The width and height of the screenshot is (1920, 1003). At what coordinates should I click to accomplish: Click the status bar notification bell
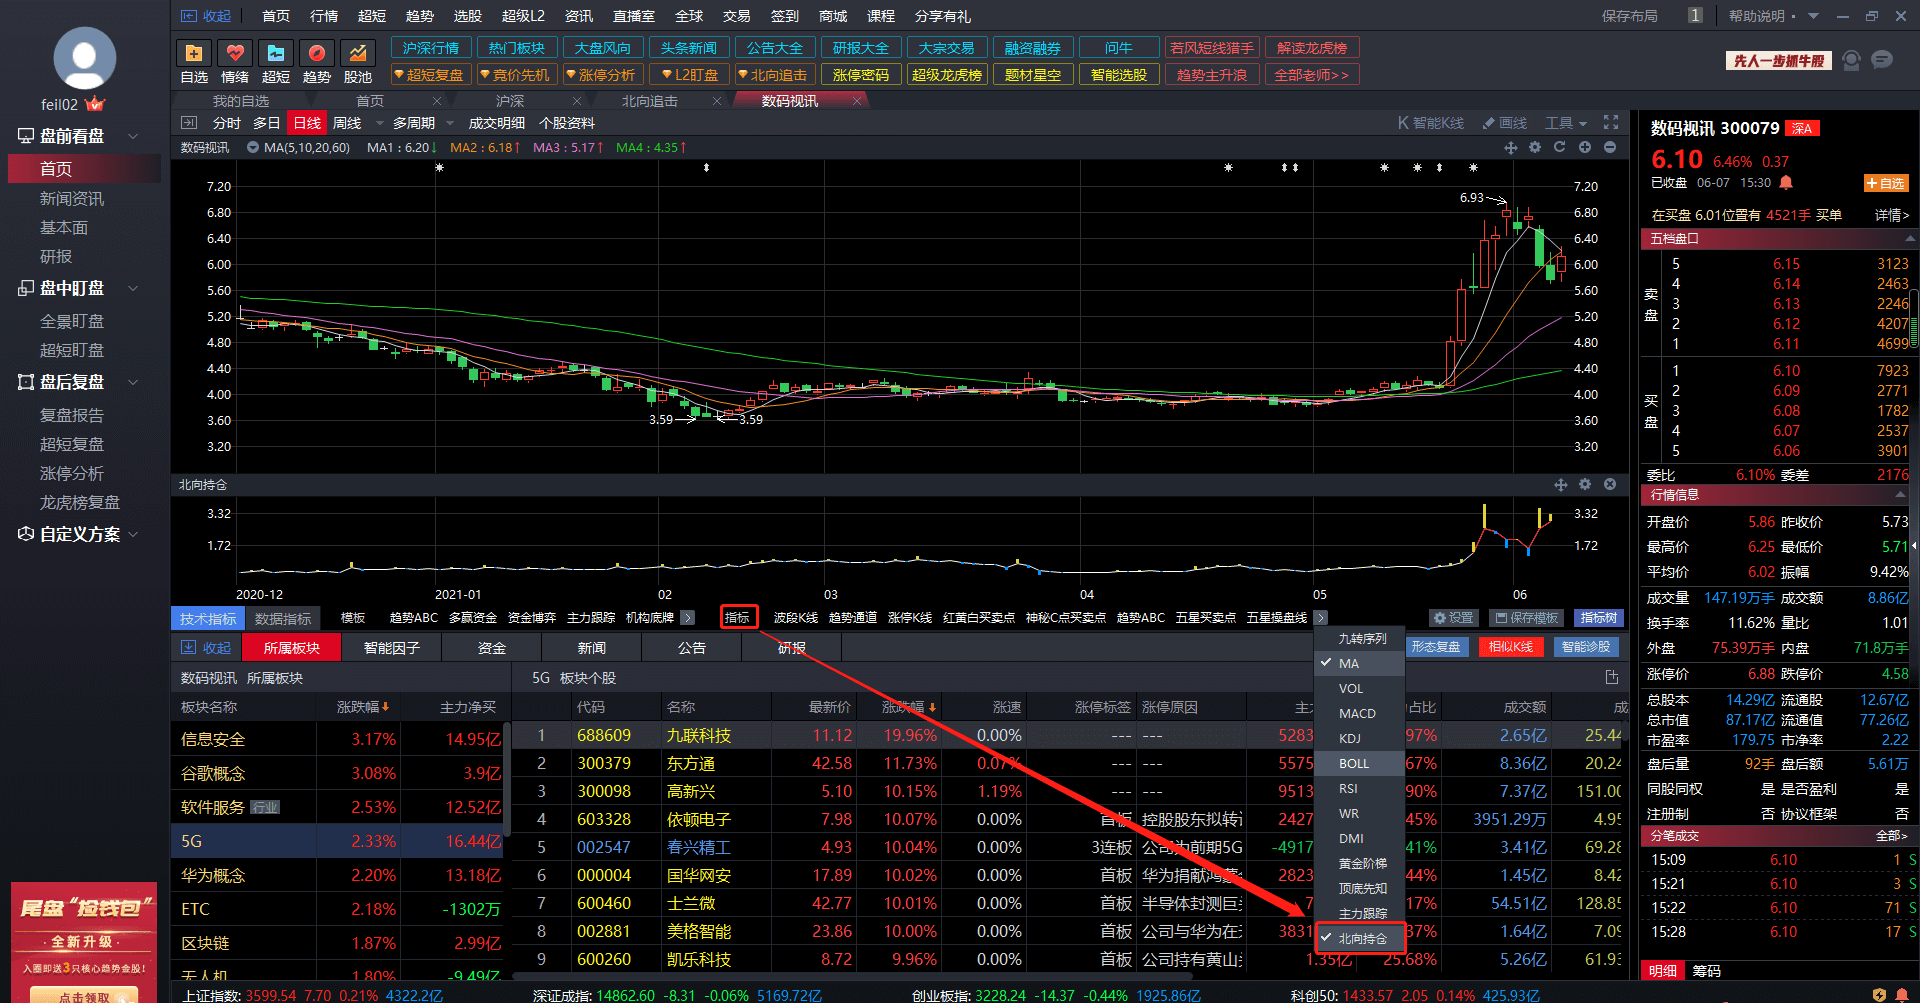1902,995
